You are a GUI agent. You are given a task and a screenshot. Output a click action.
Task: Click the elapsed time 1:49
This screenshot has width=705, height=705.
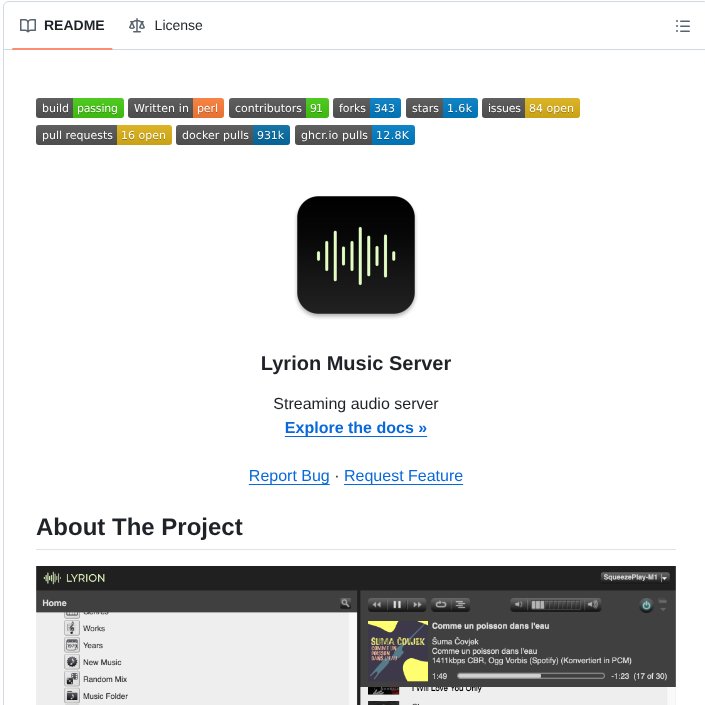coord(440,676)
